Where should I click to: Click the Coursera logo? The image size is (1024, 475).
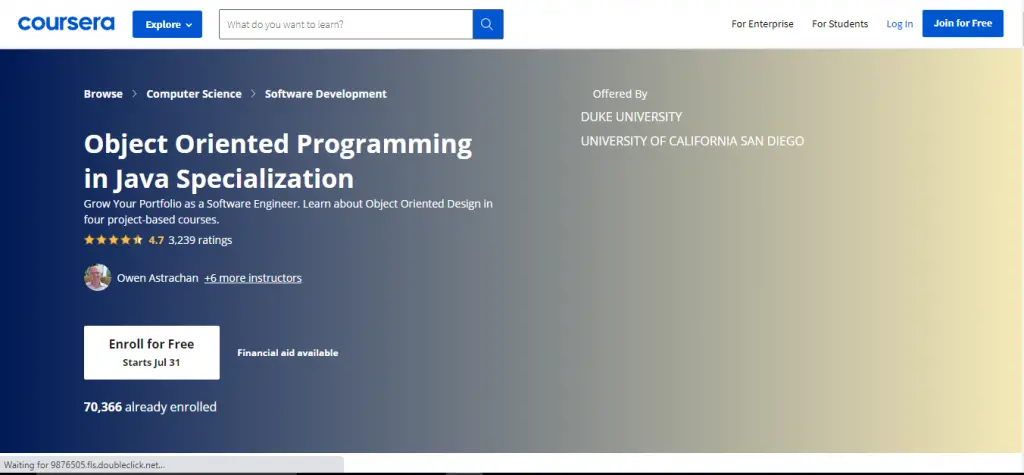66,23
